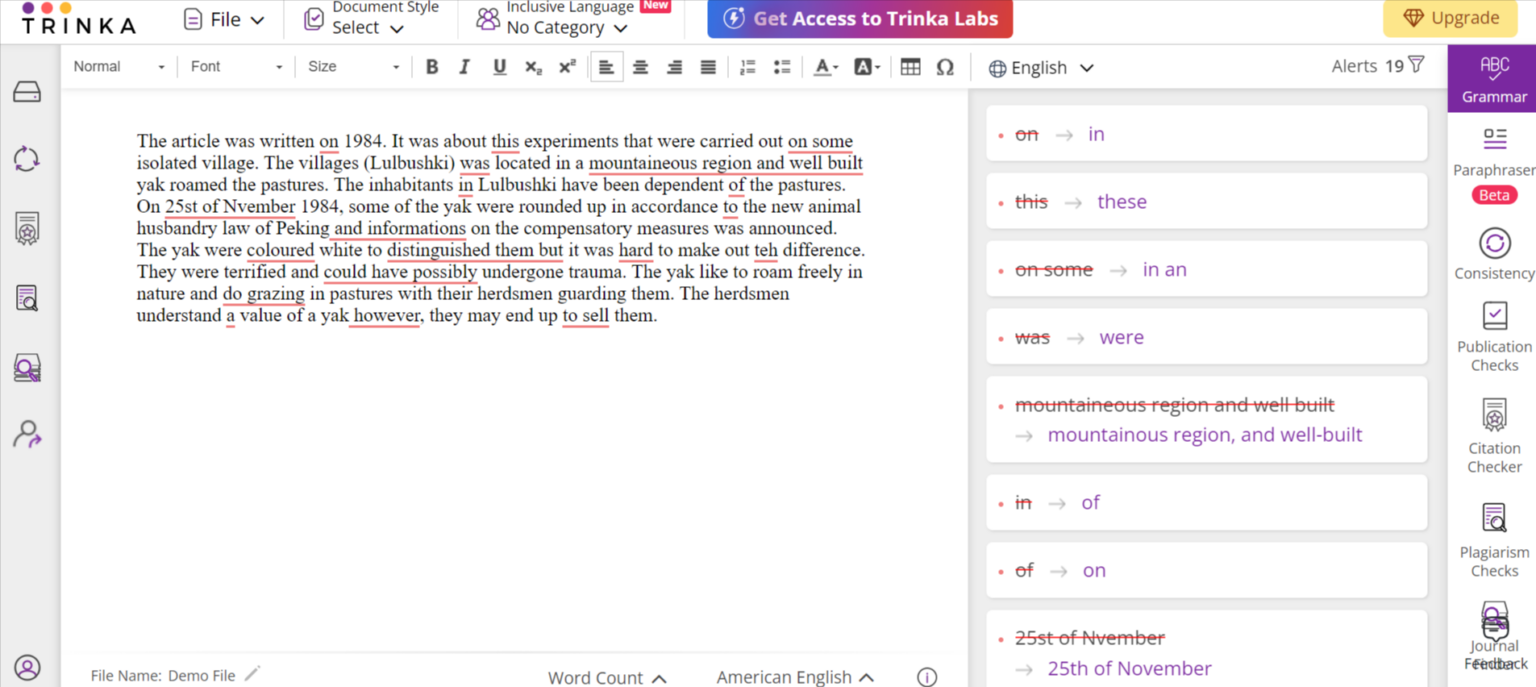This screenshot has width=1536, height=687.
Task: Click Get Access to Trinka Labs
Action: (x=858, y=18)
